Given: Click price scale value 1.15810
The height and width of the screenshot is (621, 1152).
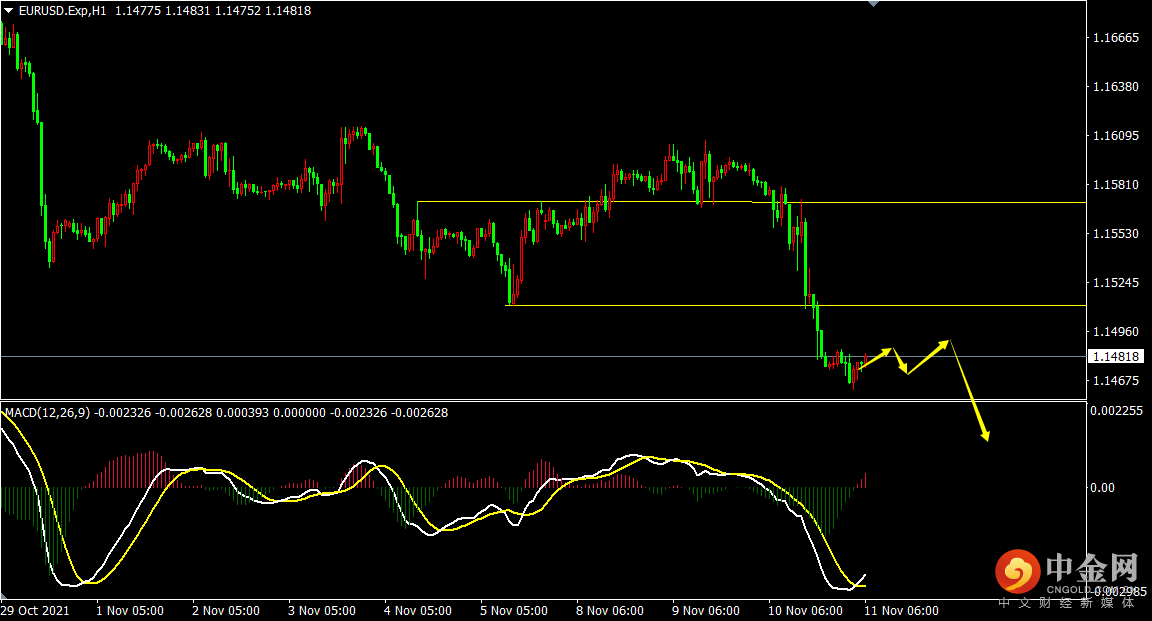Looking at the screenshot, I should coord(1116,184).
